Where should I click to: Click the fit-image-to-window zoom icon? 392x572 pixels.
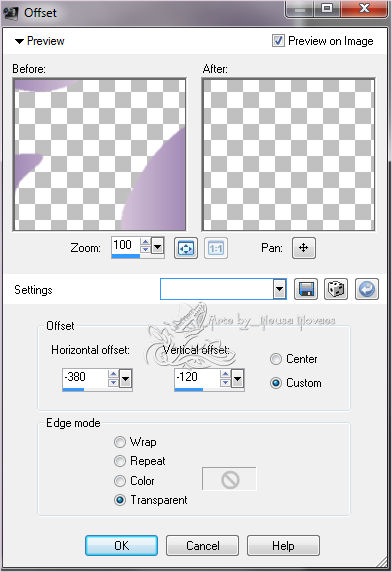pos(186,248)
